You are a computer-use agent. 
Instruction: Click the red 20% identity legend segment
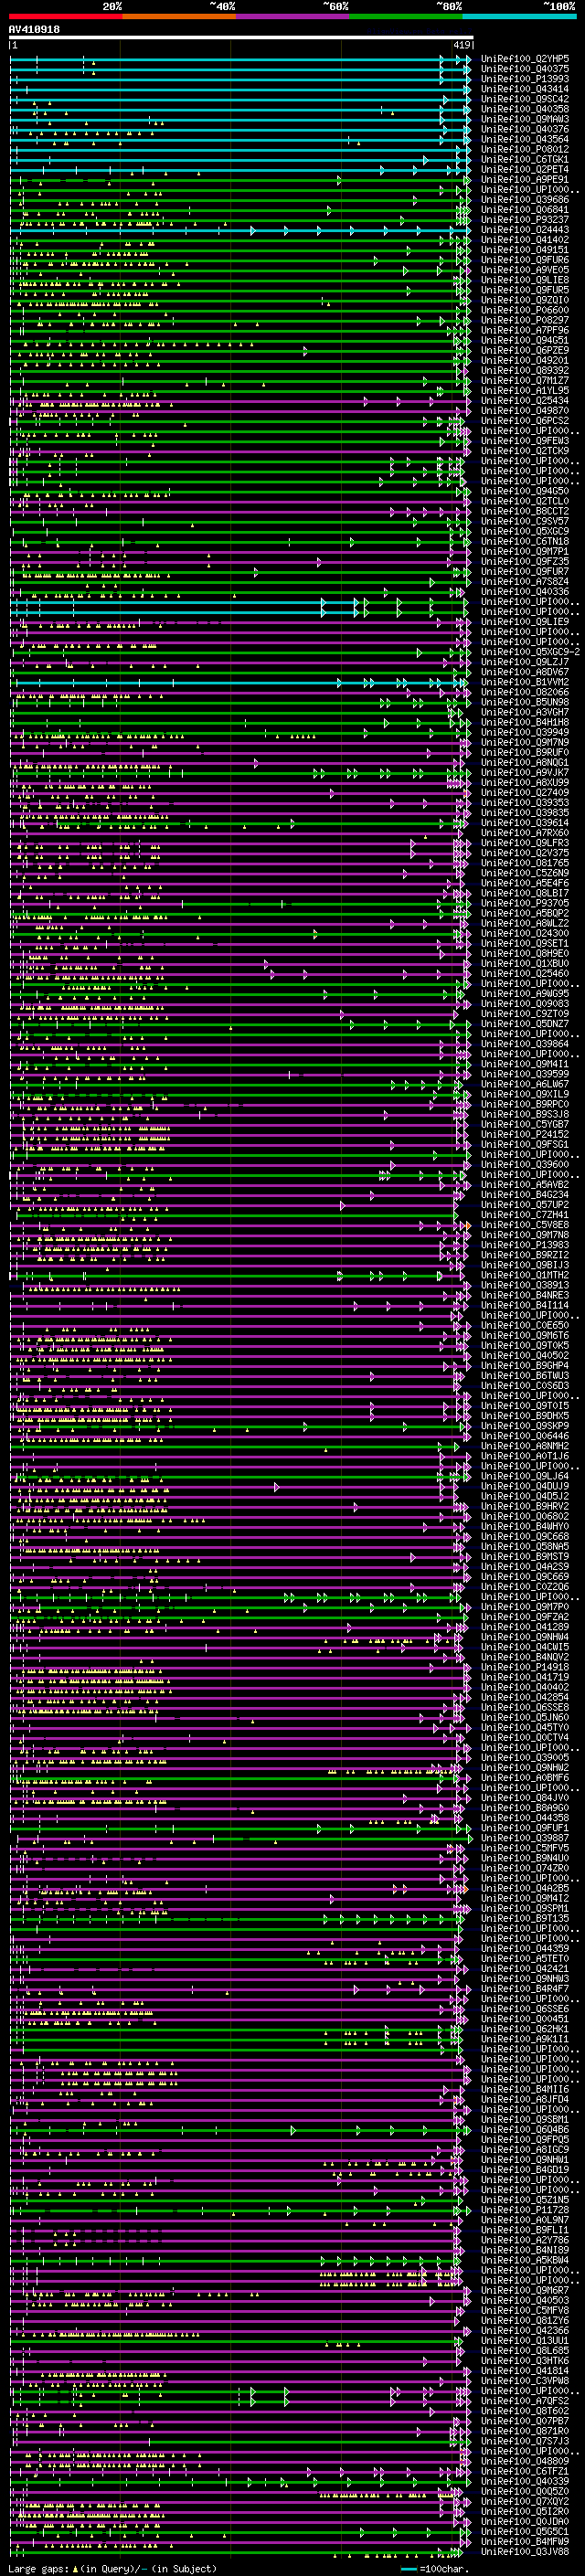tap(66, 16)
